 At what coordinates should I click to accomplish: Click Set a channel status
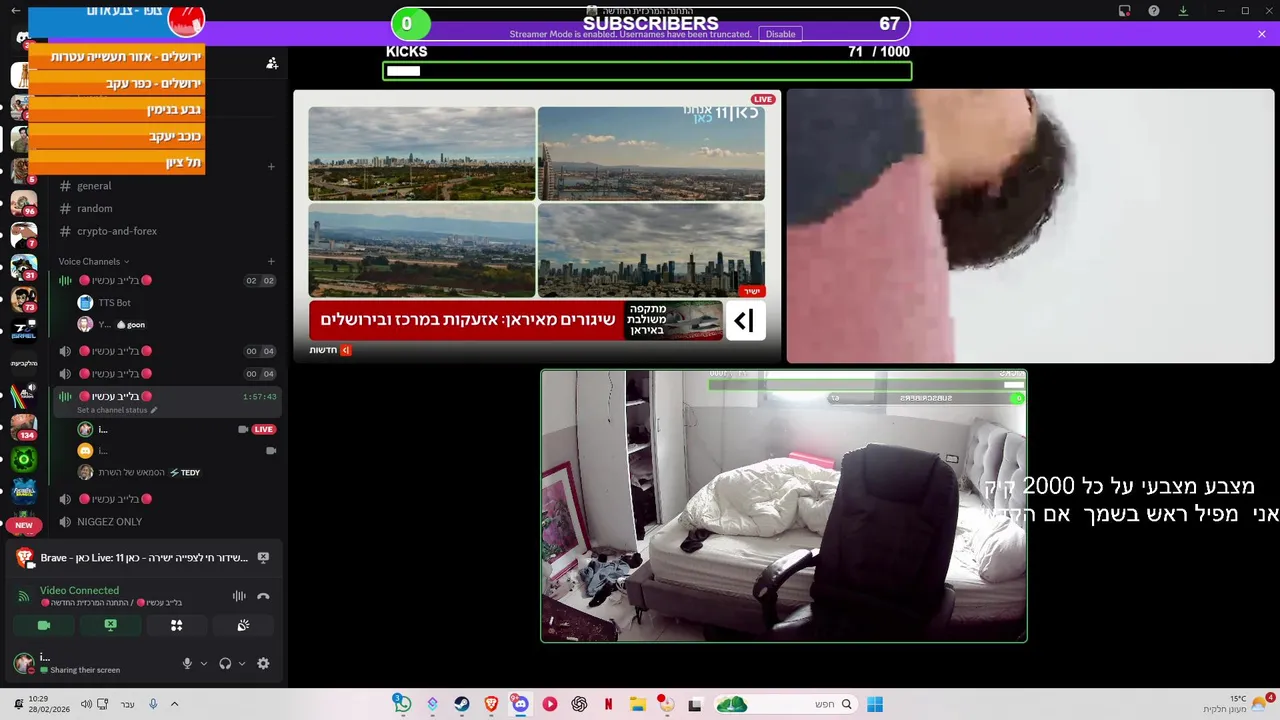(117, 410)
